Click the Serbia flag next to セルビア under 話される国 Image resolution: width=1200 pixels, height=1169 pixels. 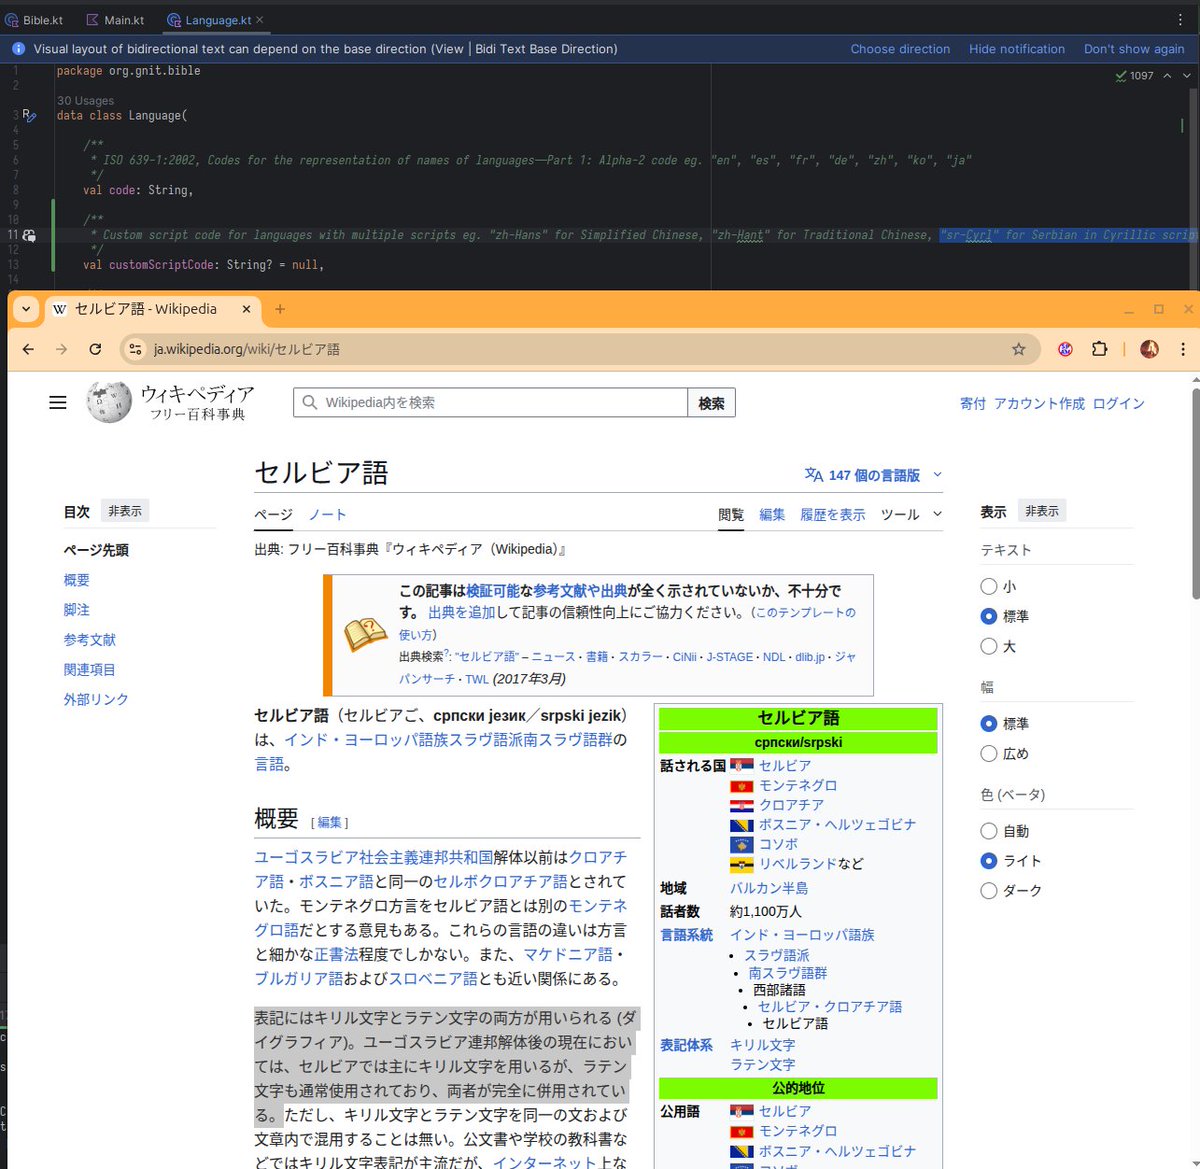click(x=741, y=766)
